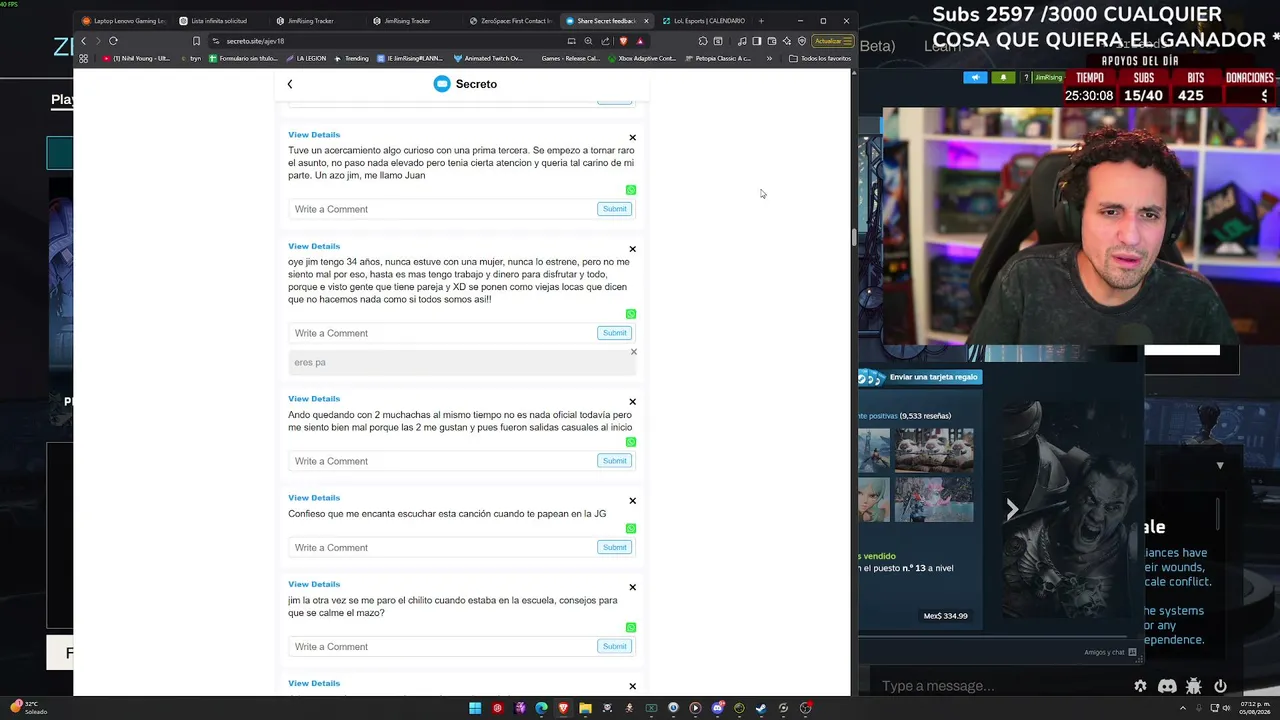Open File Explorer from the taskbar
Viewport: 1280px width, 720px height.
click(585, 709)
